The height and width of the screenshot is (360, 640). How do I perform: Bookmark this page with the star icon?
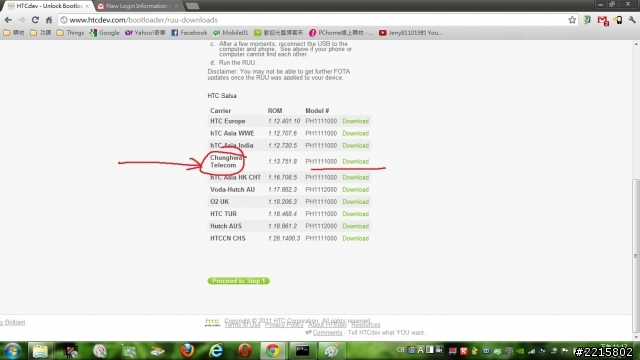(572, 20)
